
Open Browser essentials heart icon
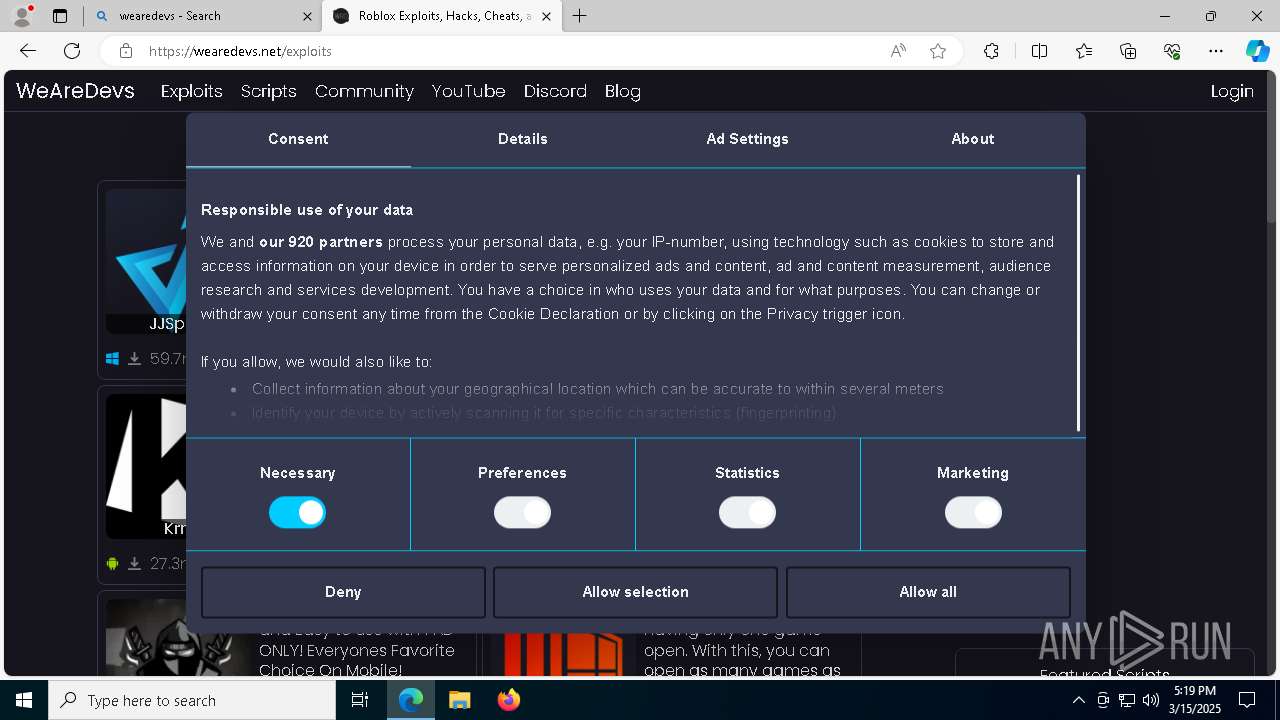point(1172,51)
